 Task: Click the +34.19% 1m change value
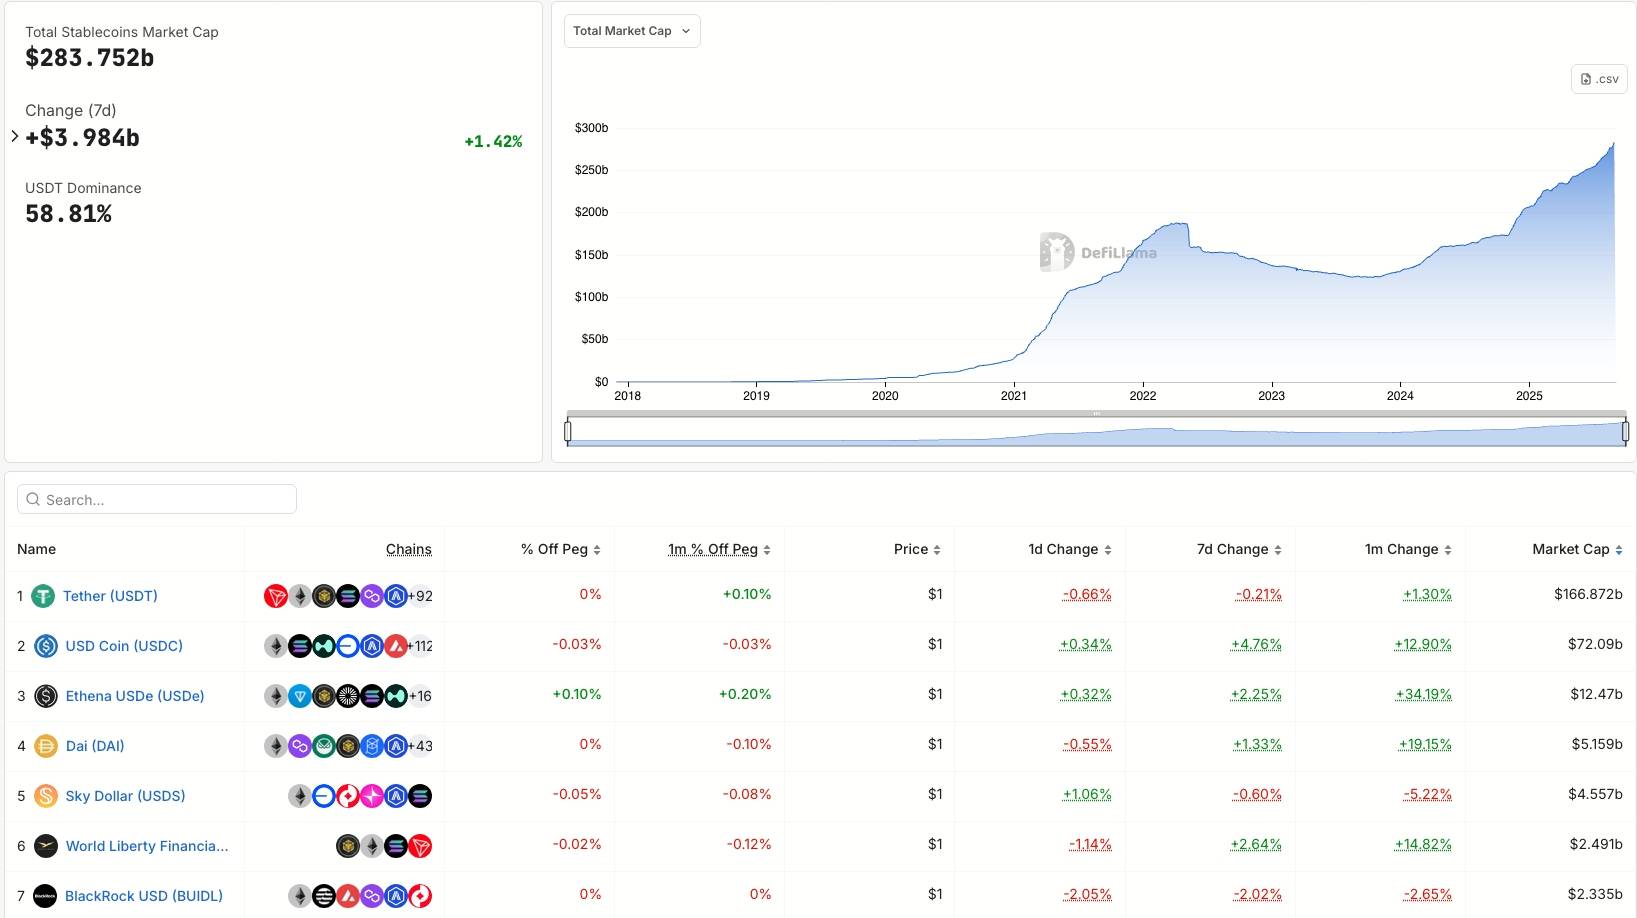pyautogui.click(x=1423, y=694)
